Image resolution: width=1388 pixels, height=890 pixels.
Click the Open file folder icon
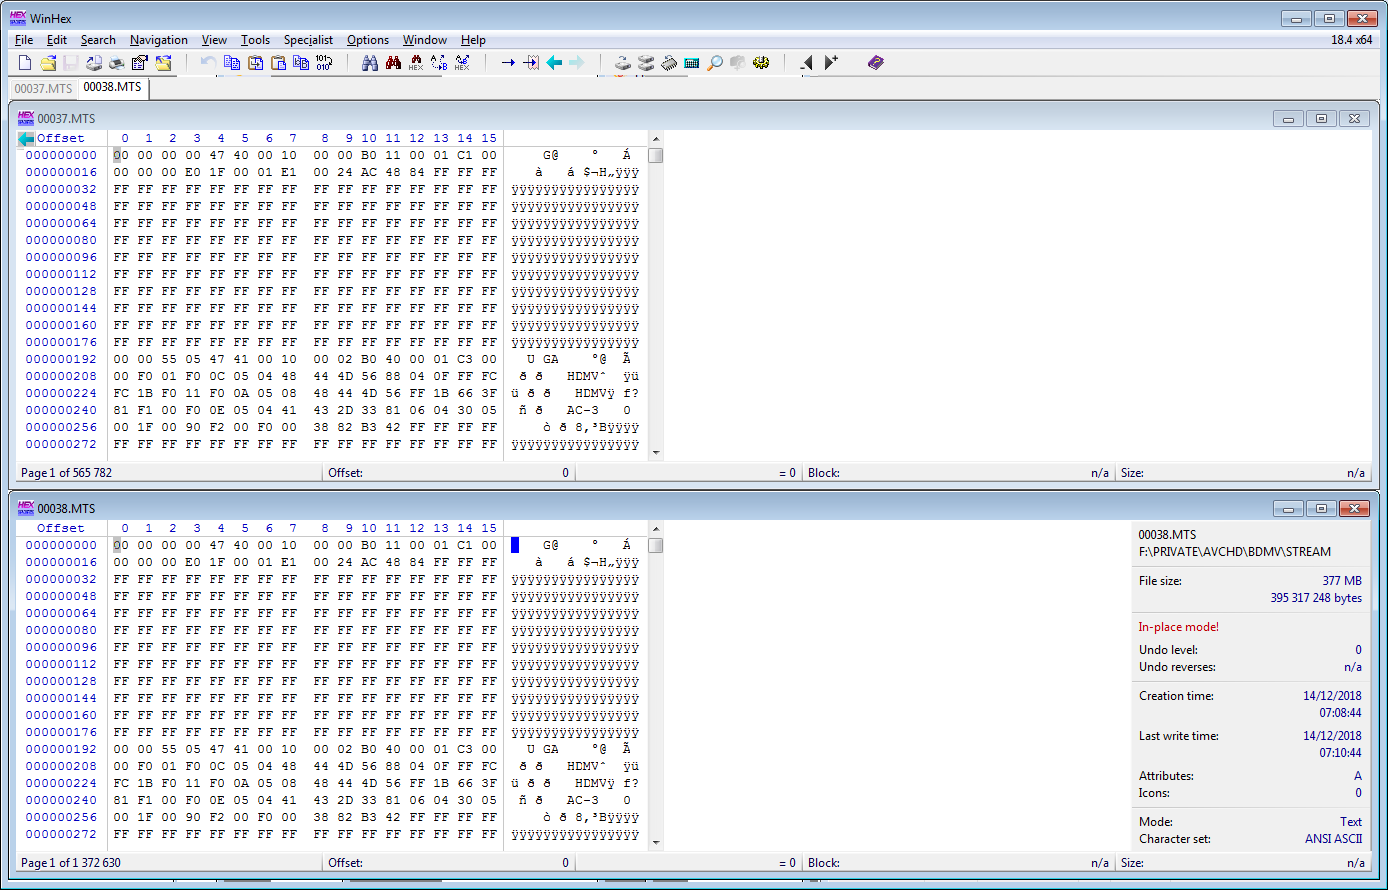48,63
